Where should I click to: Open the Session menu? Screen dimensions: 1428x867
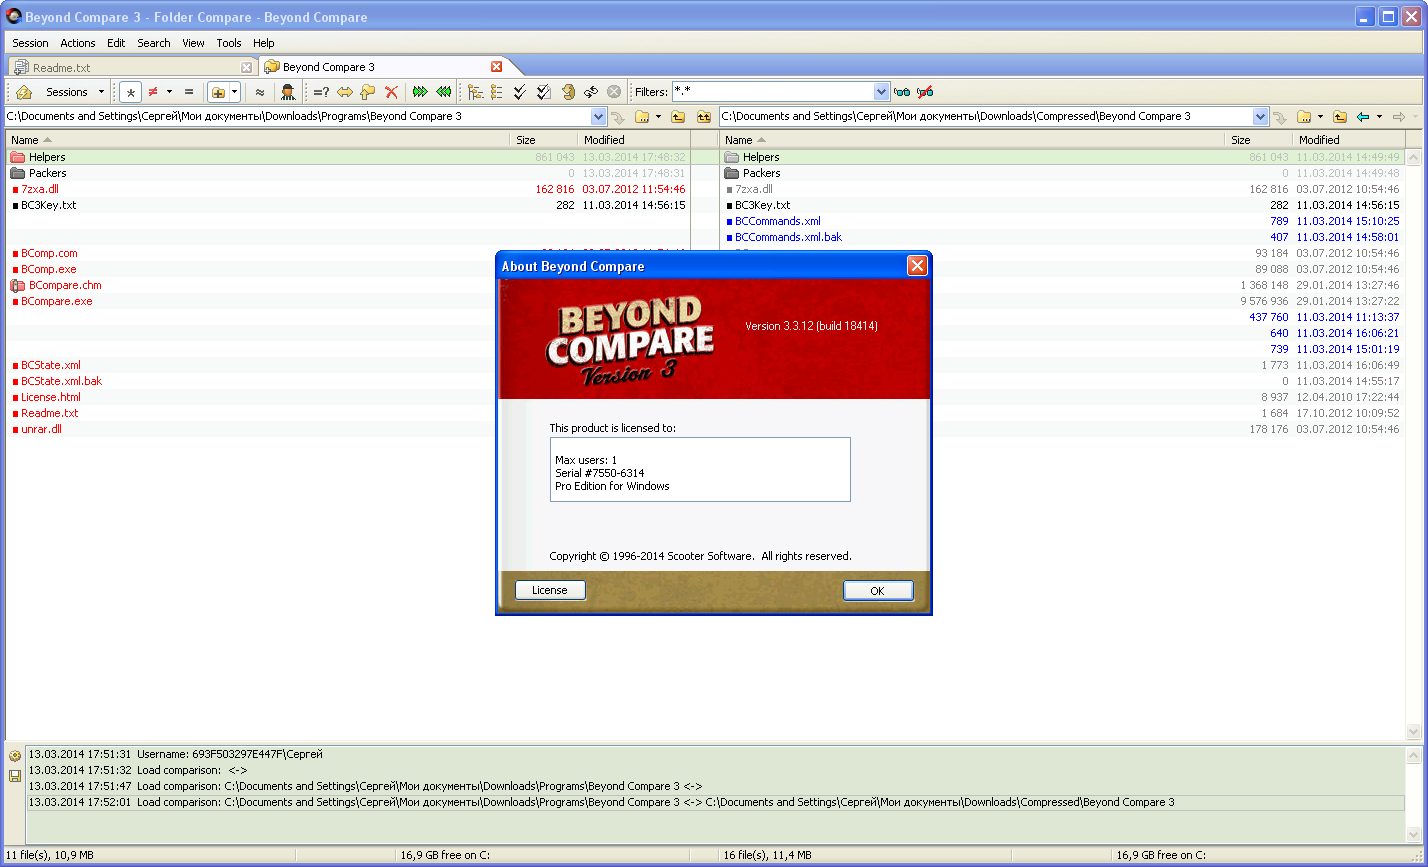pos(30,43)
